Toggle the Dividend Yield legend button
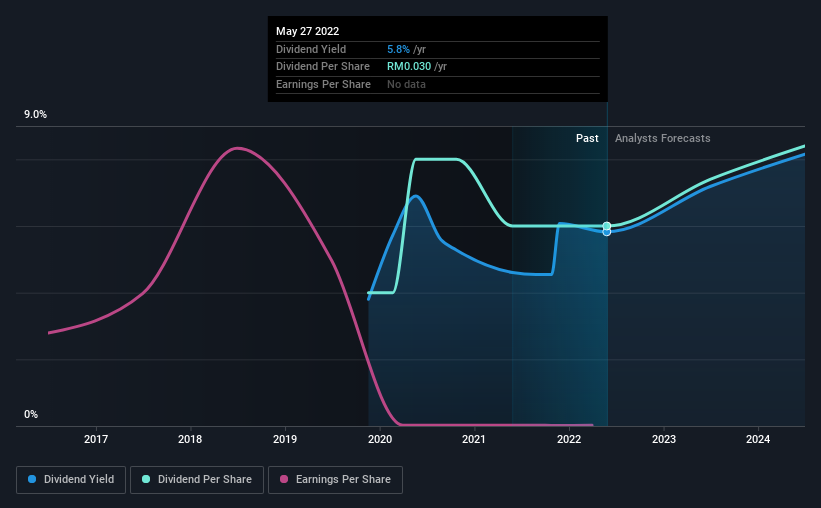The width and height of the screenshot is (821, 508). pyautogui.click(x=71, y=479)
